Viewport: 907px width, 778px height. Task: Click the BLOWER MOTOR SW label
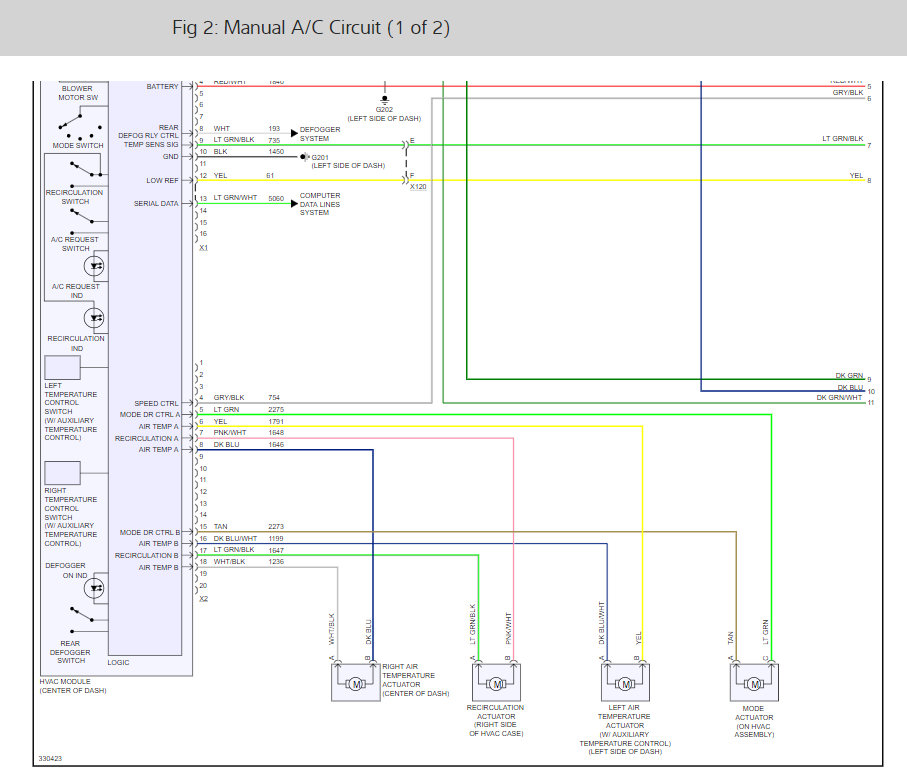[78, 93]
